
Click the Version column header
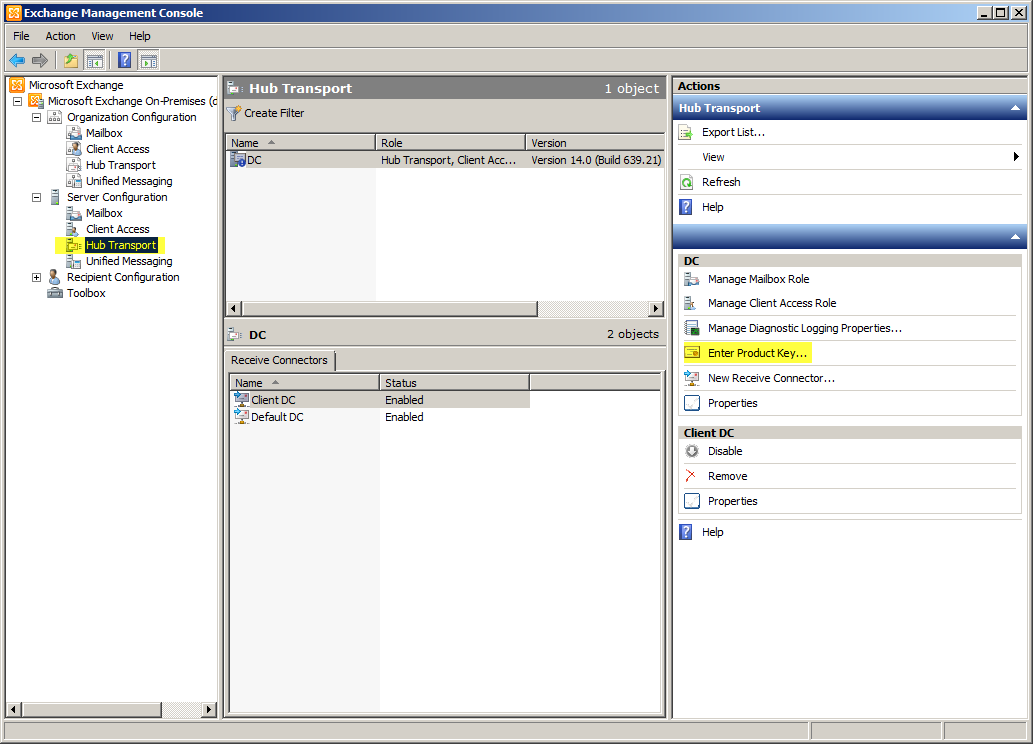595,143
